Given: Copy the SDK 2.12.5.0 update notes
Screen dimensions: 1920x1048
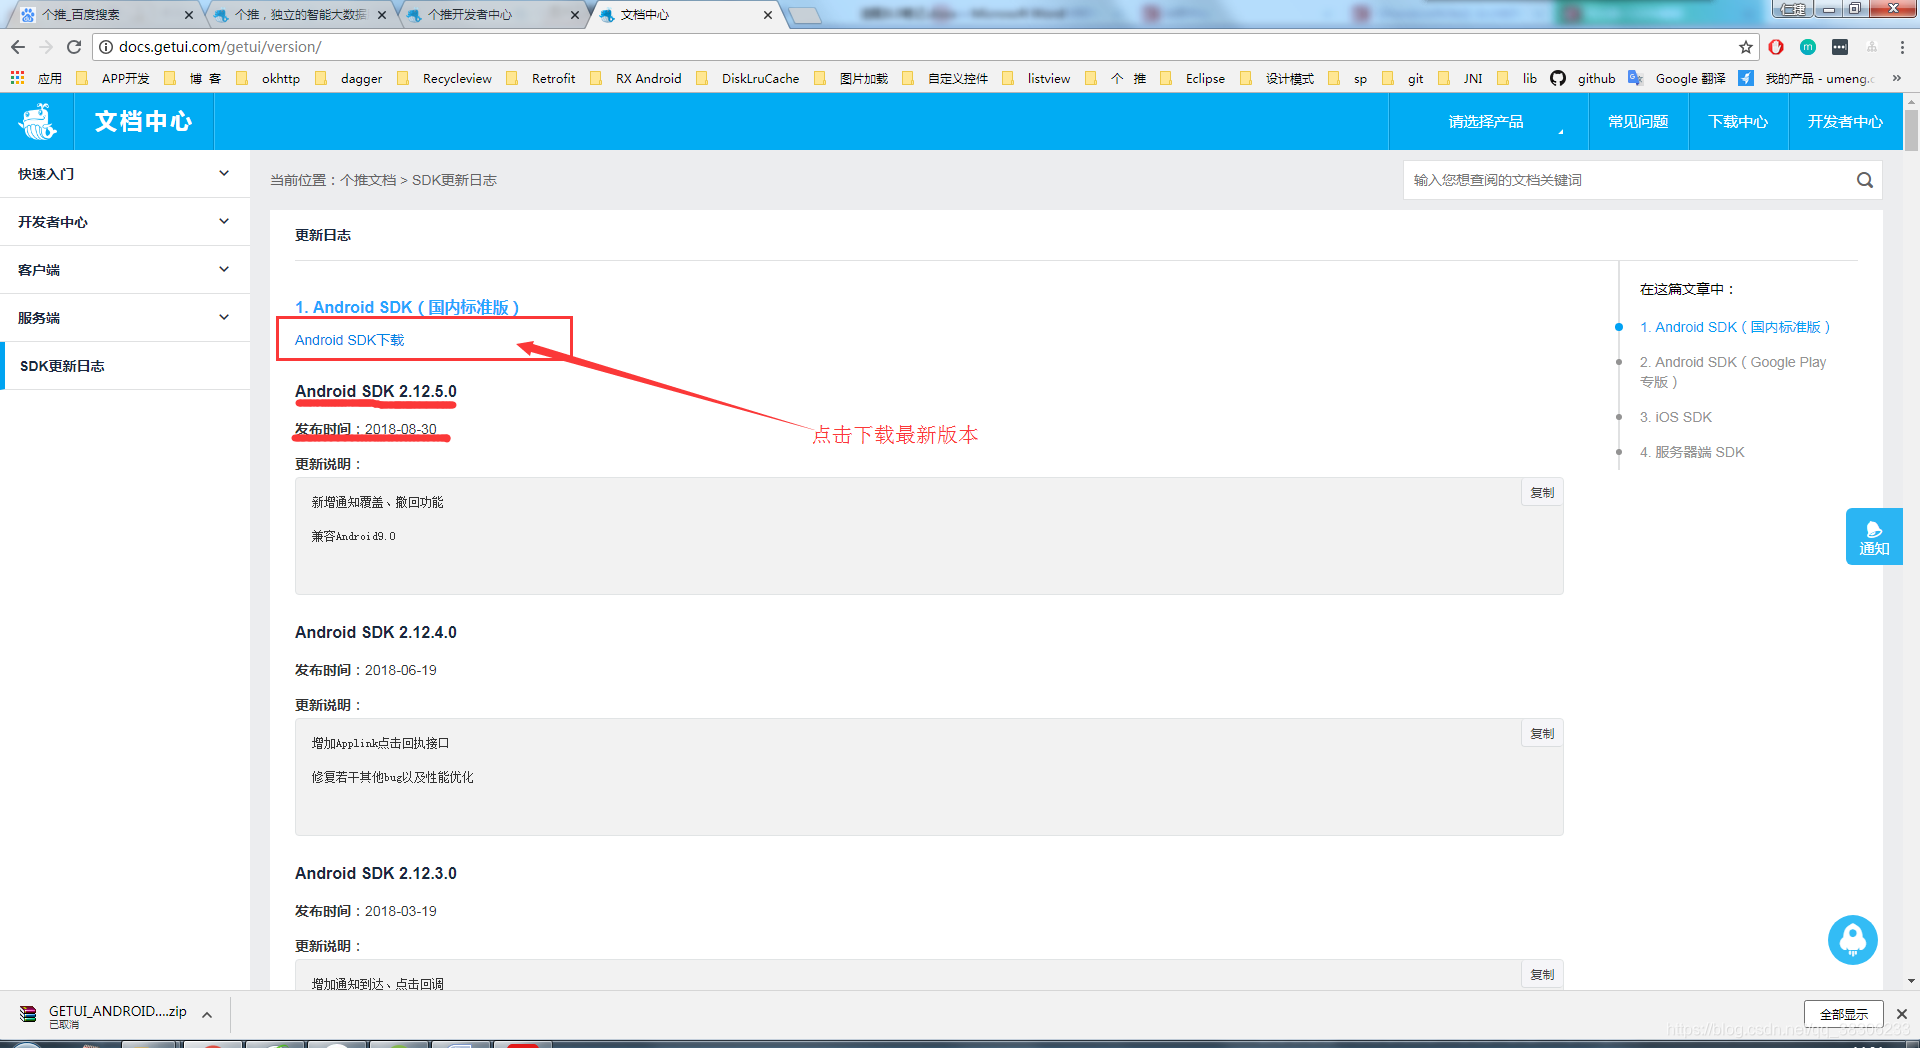Looking at the screenshot, I should [x=1542, y=493].
